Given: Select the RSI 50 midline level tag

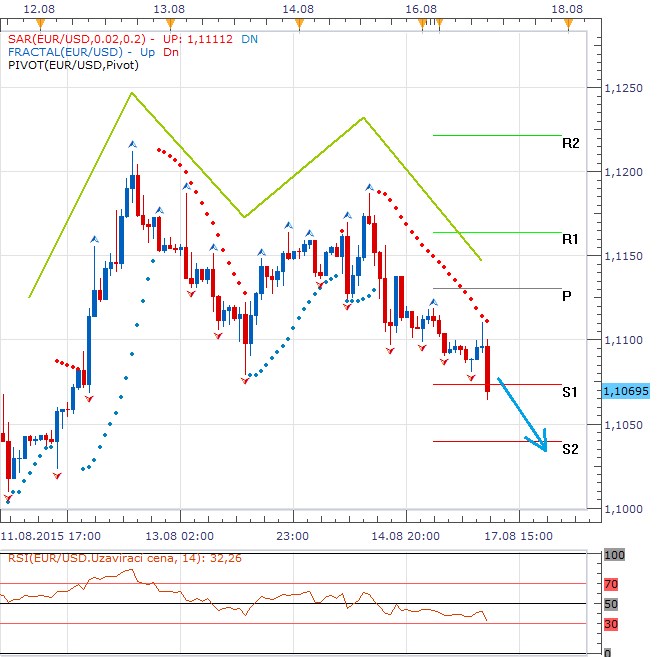Looking at the screenshot, I should click(611, 604).
